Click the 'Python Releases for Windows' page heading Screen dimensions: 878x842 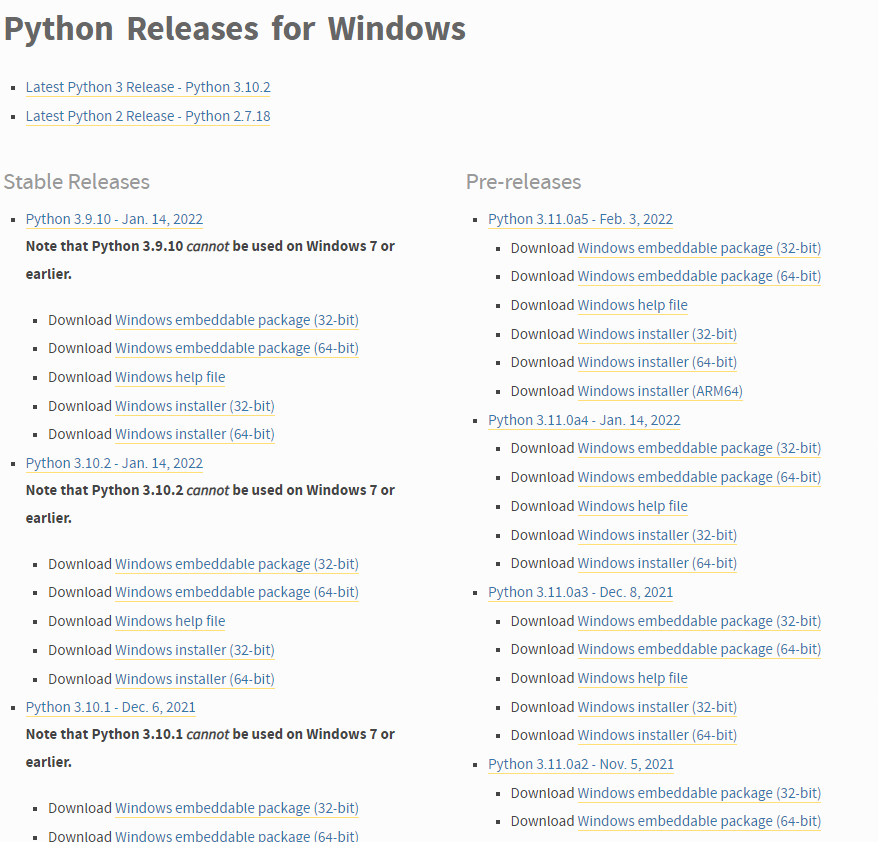(x=235, y=29)
